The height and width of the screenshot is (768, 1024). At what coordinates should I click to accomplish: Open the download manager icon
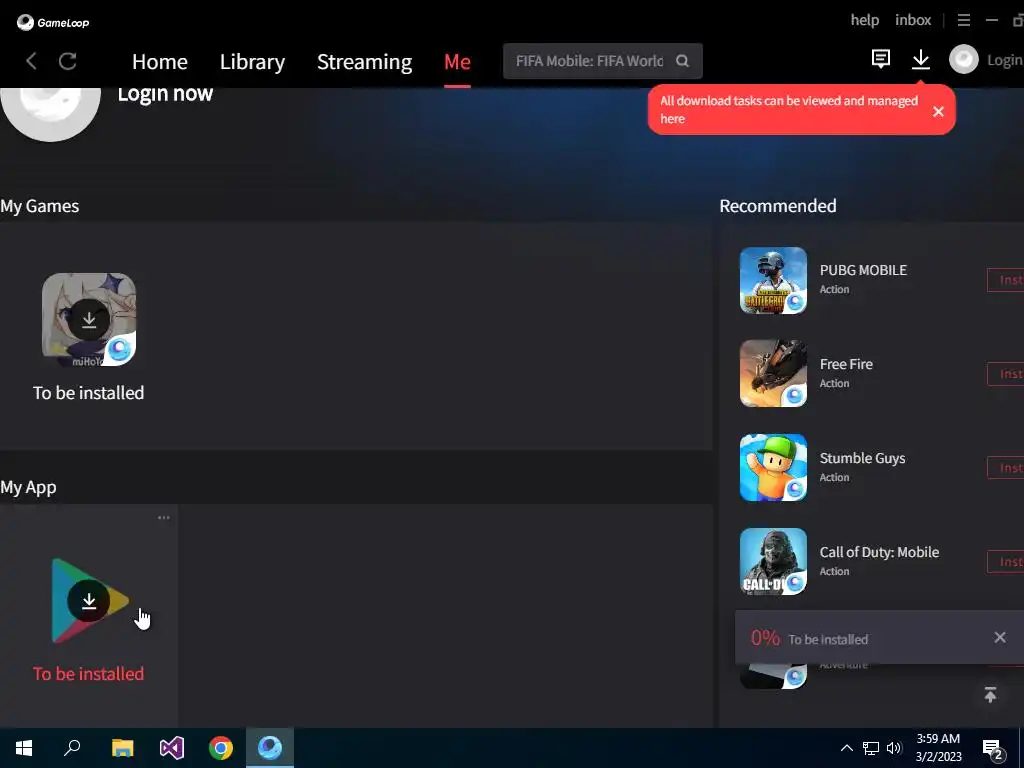pyautogui.click(x=921, y=59)
